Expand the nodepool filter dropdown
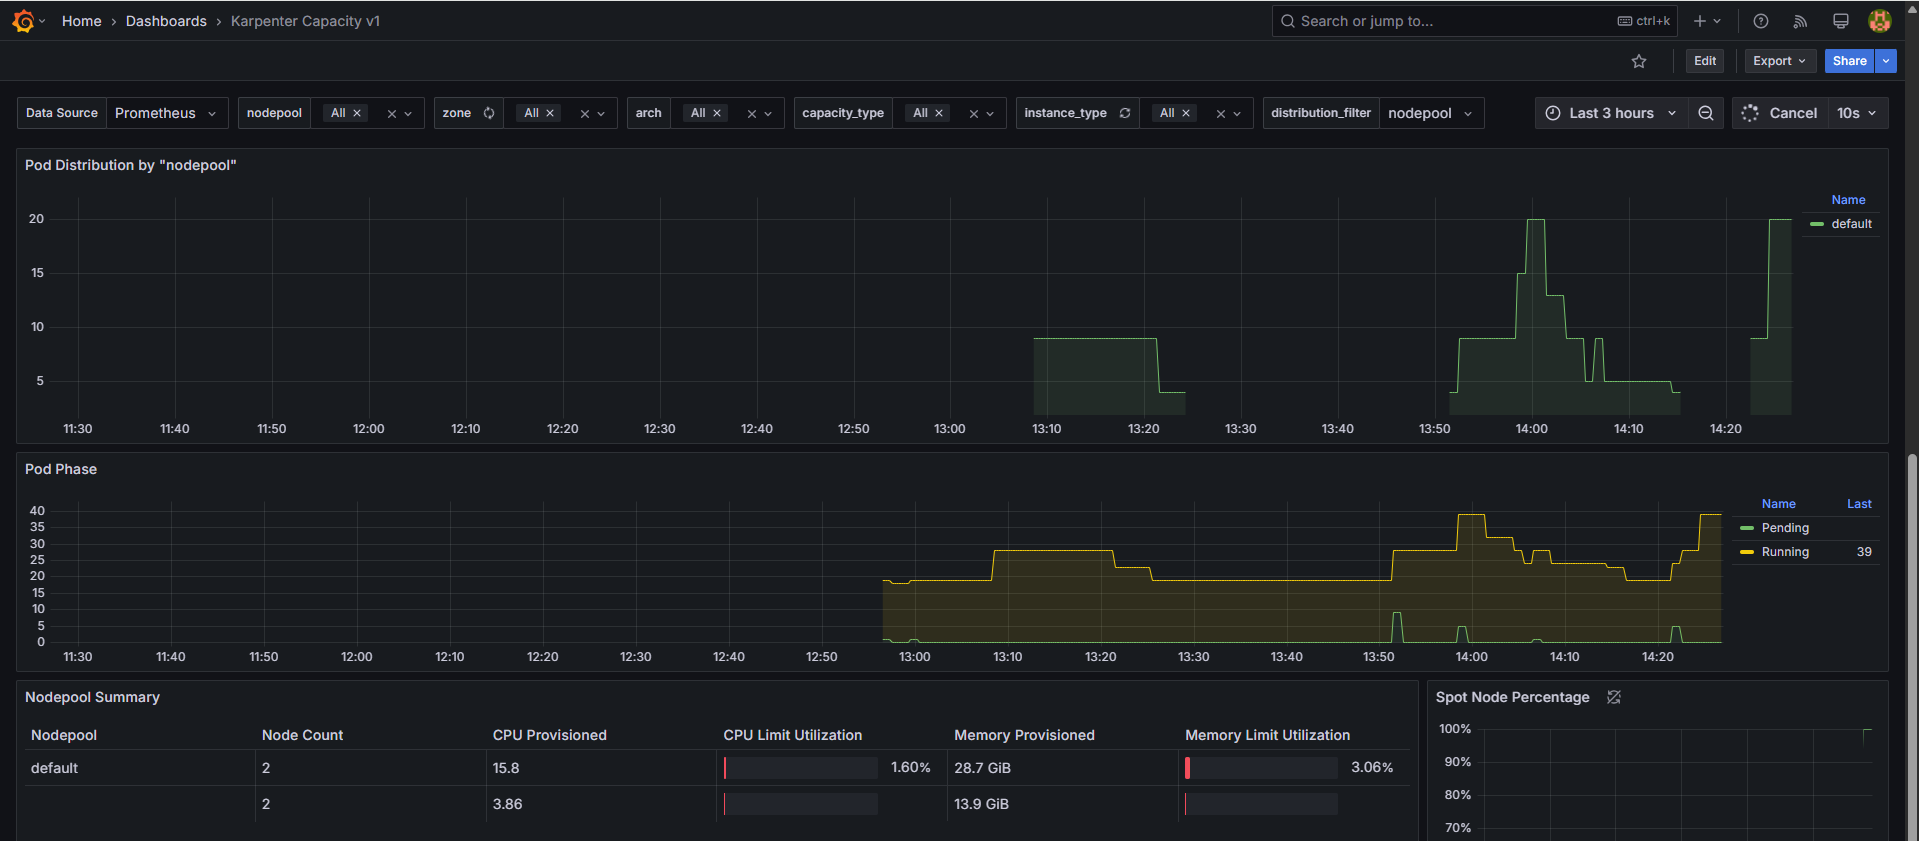The image size is (1919, 841). [x=408, y=114]
